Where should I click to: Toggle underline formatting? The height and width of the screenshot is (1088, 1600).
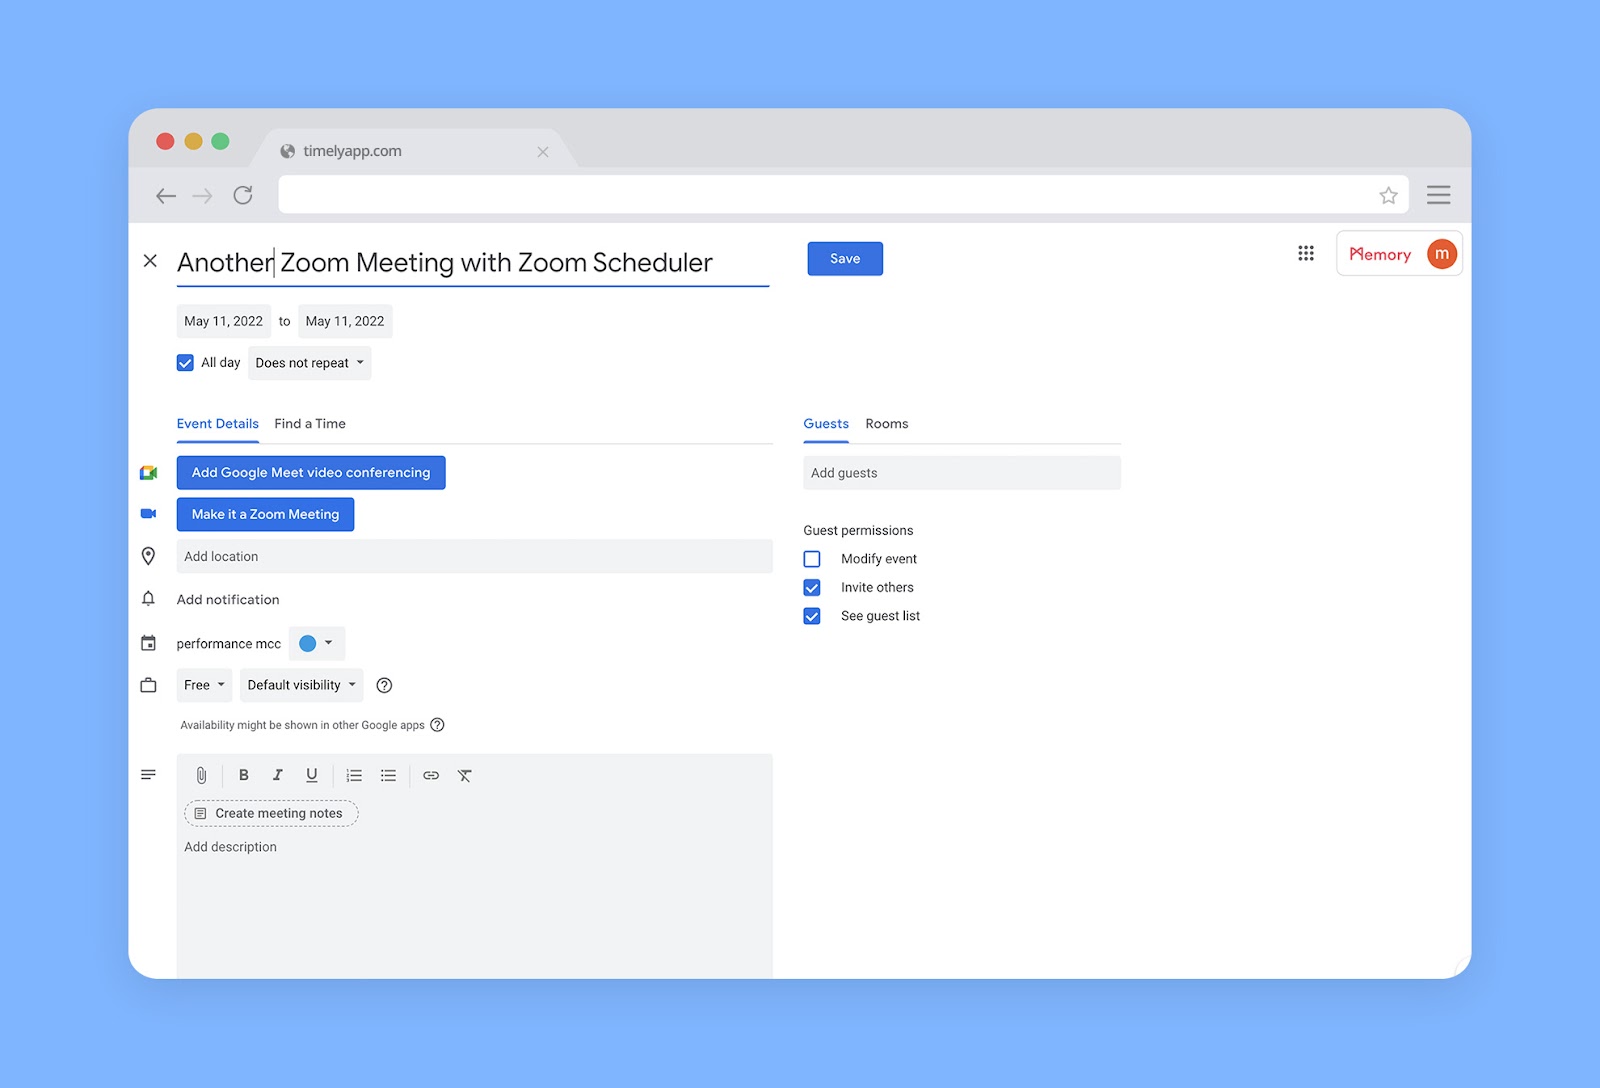[x=312, y=775]
